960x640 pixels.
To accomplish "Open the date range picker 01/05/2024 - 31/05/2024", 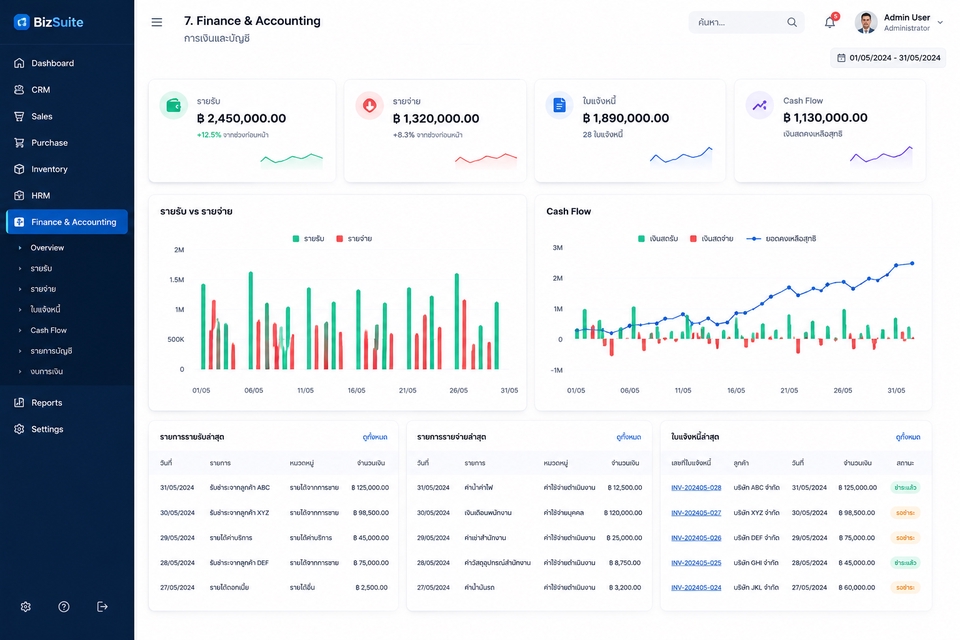I will coord(888,58).
